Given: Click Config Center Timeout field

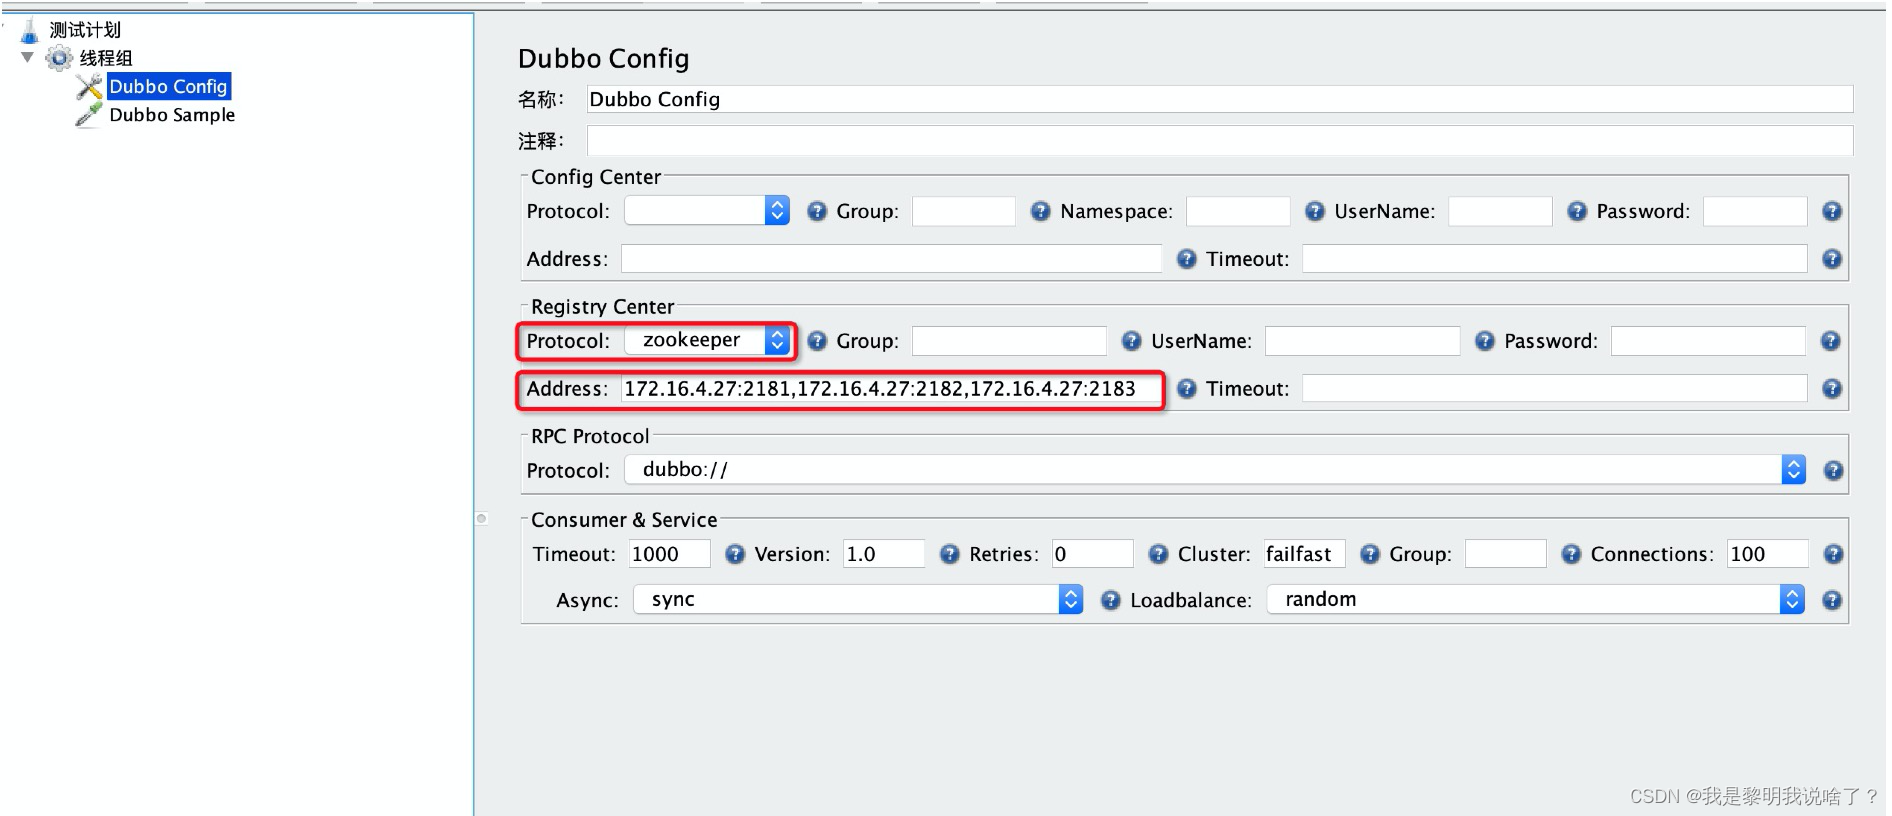Looking at the screenshot, I should tap(1555, 259).
